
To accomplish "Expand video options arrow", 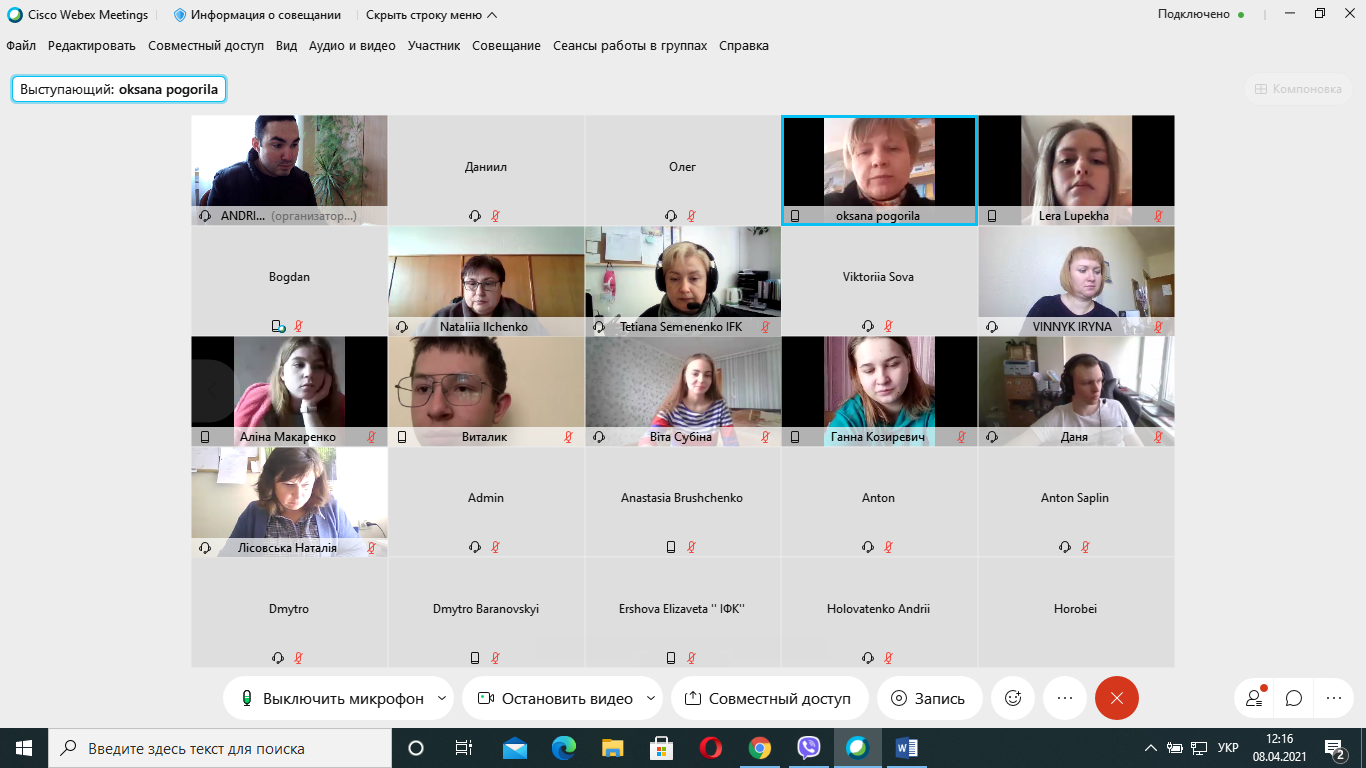I will tap(652, 699).
